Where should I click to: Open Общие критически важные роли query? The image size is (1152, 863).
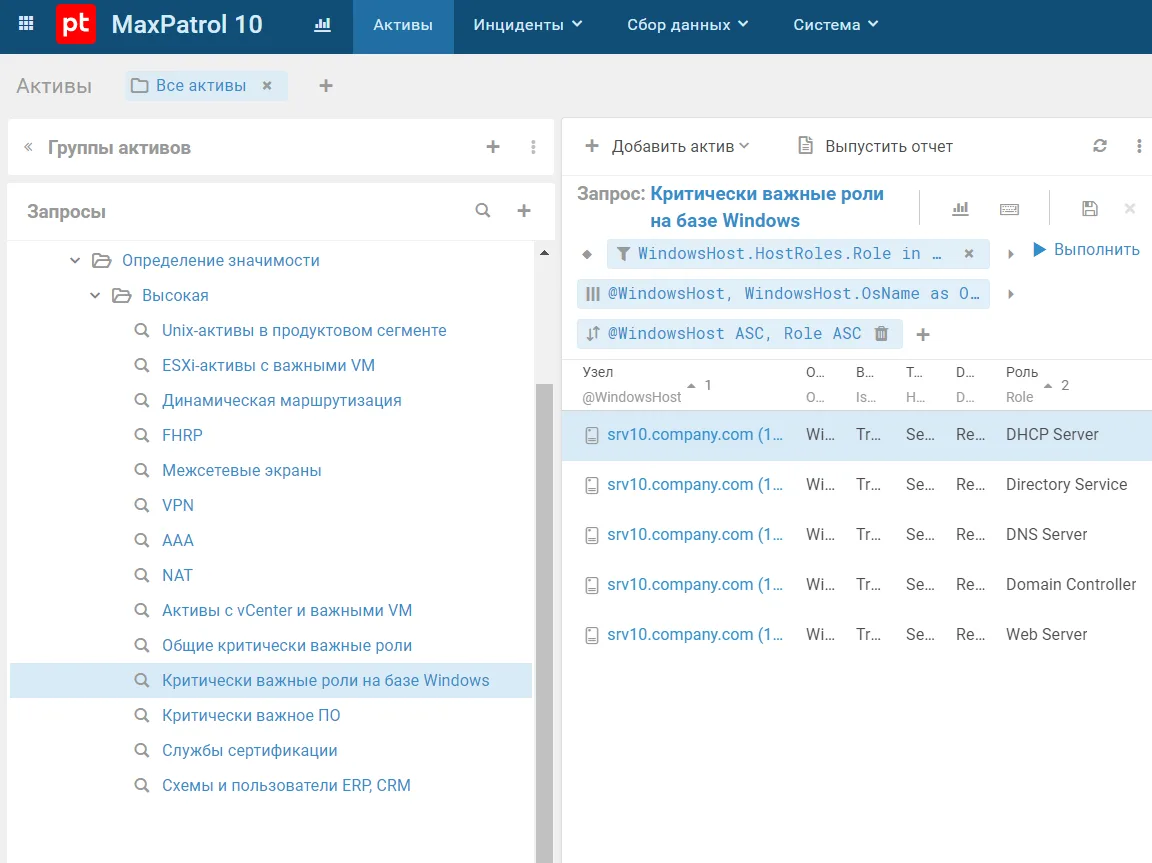coord(287,646)
